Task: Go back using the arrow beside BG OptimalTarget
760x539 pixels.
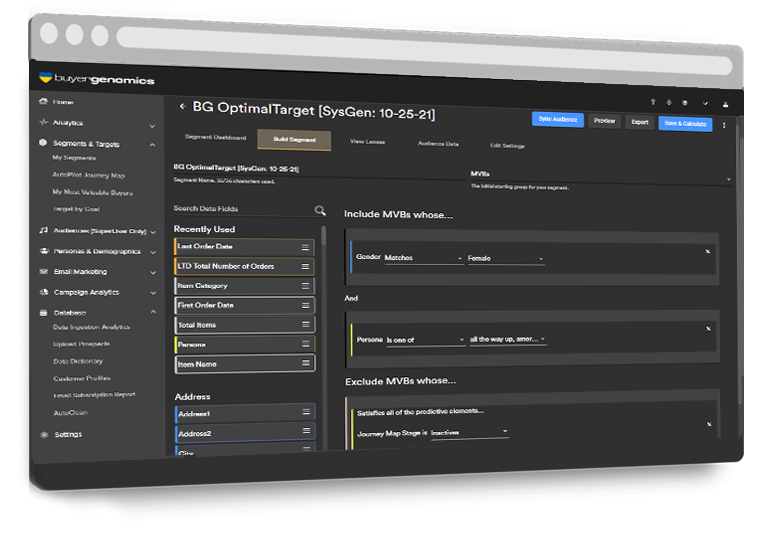Action: tap(182, 106)
